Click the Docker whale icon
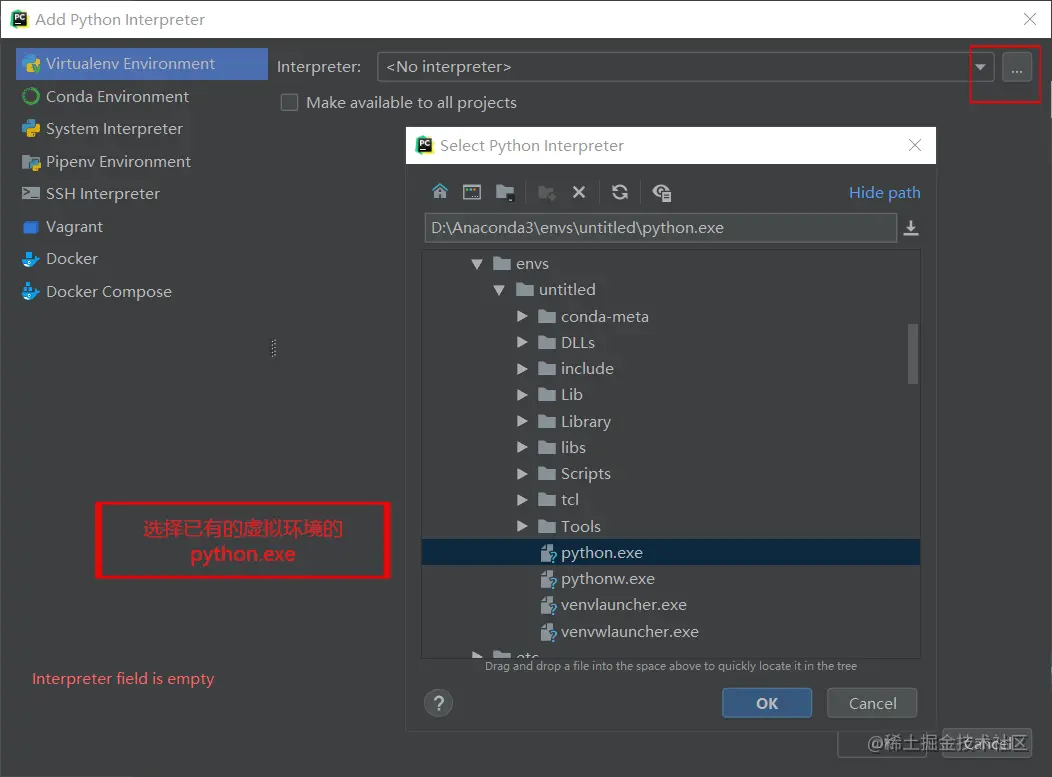 pos(31,259)
